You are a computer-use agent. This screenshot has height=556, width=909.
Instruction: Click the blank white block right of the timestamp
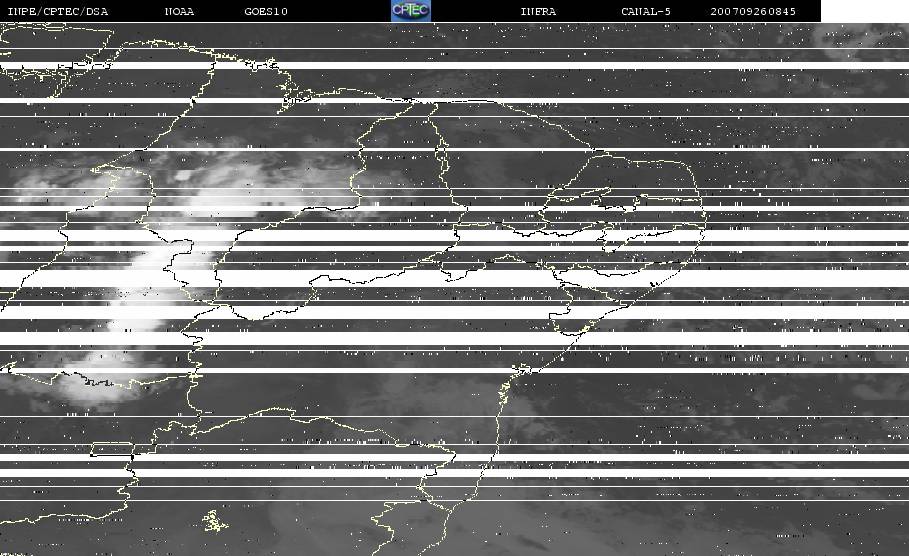[x=864, y=11]
